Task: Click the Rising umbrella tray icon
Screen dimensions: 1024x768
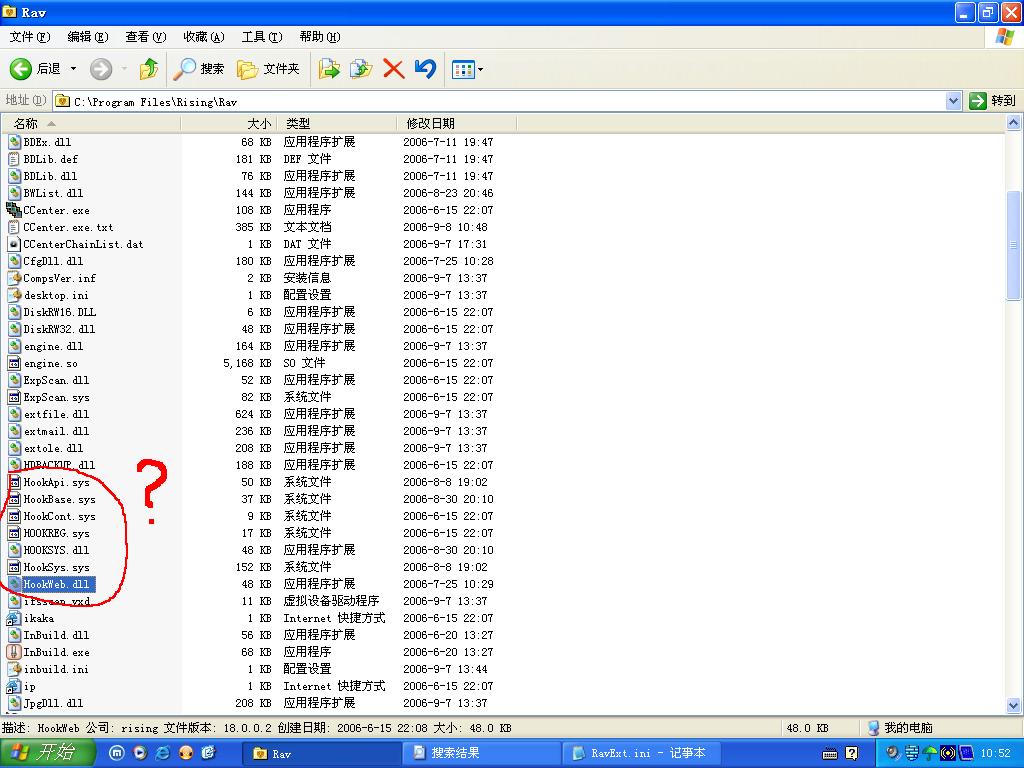Action: coord(930,754)
